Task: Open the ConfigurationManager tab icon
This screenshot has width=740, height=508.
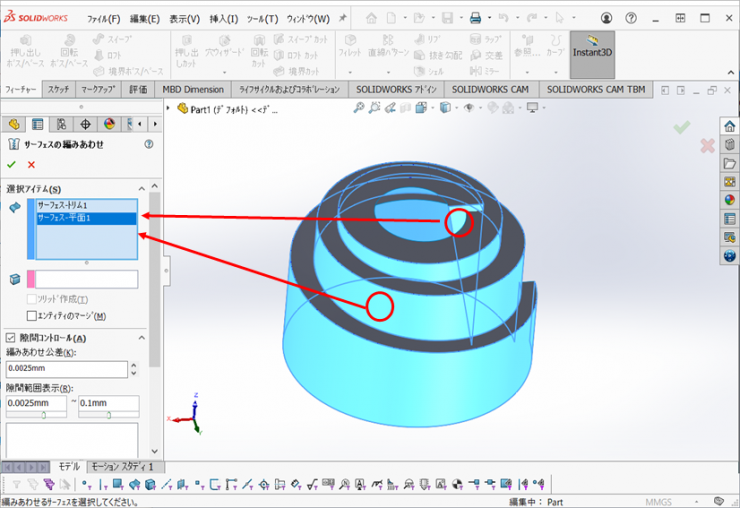Action: click(62, 124)
